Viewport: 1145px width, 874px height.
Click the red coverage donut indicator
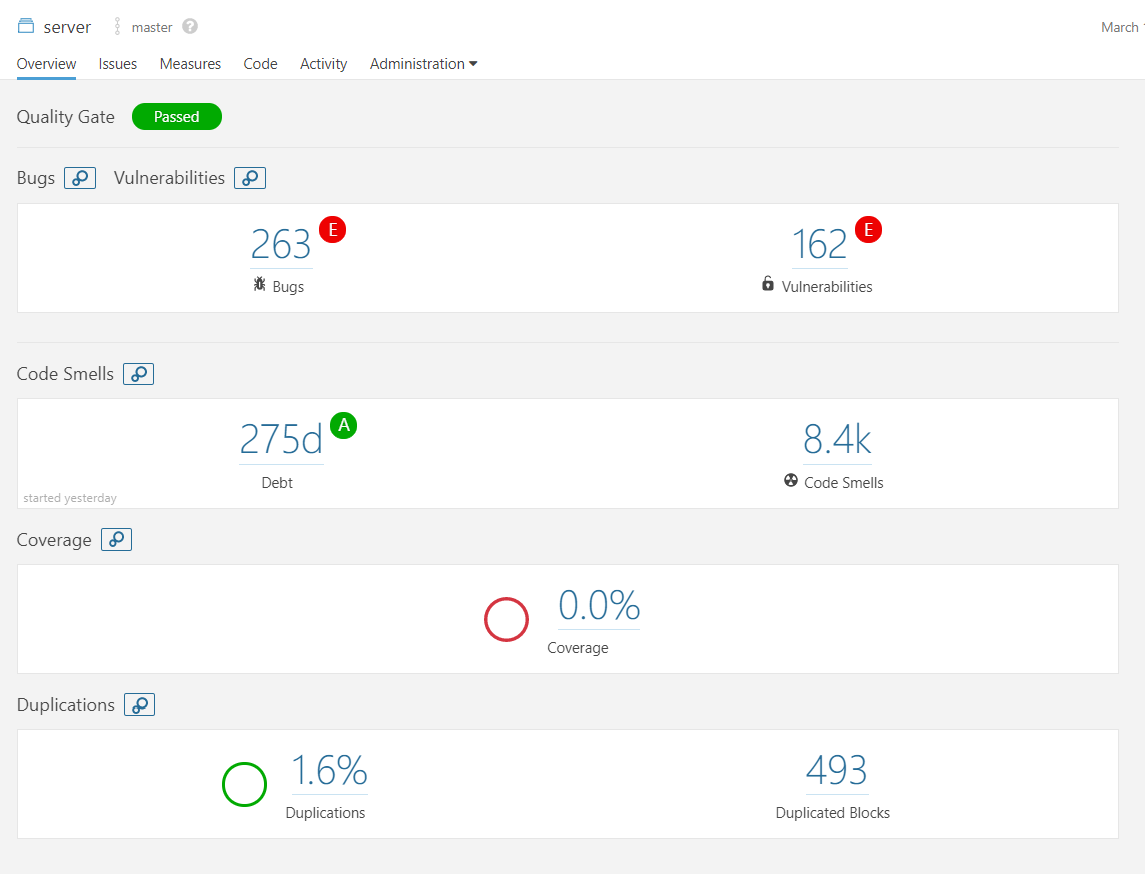506,619
